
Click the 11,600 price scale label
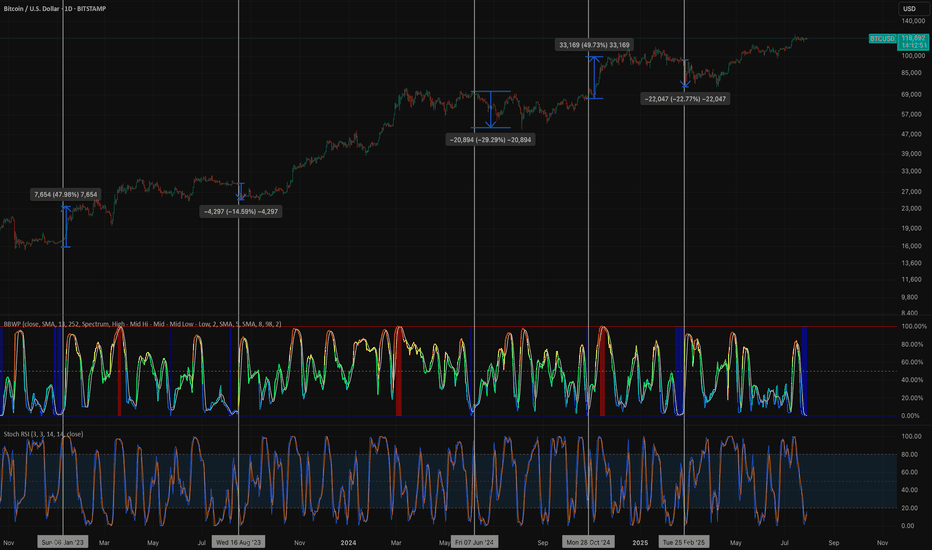coord(913,279)
